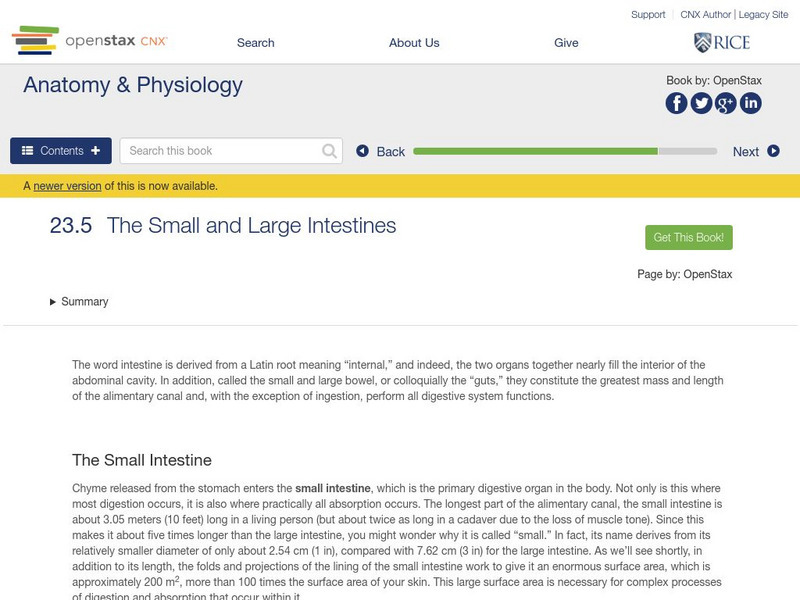Click the Rice University logo
The height and width of the screenshot is (600, 800).
point(722,42)
